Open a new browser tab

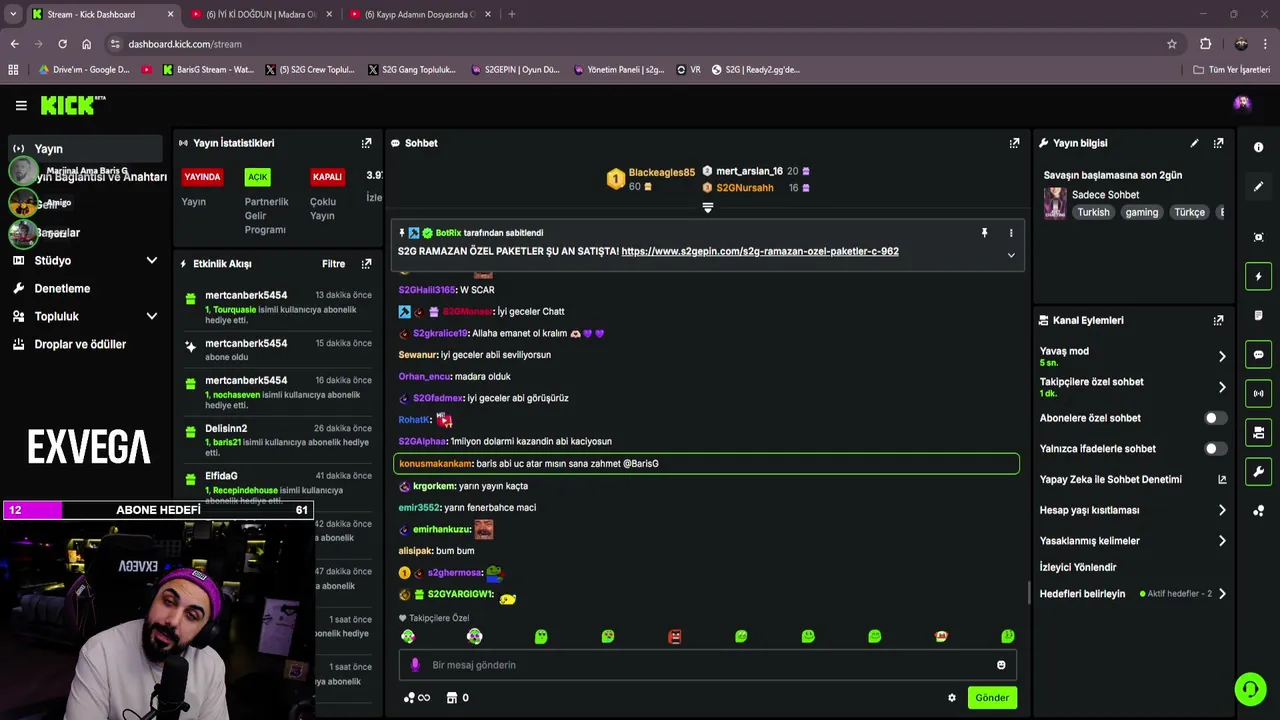click(x=511, y=14)
